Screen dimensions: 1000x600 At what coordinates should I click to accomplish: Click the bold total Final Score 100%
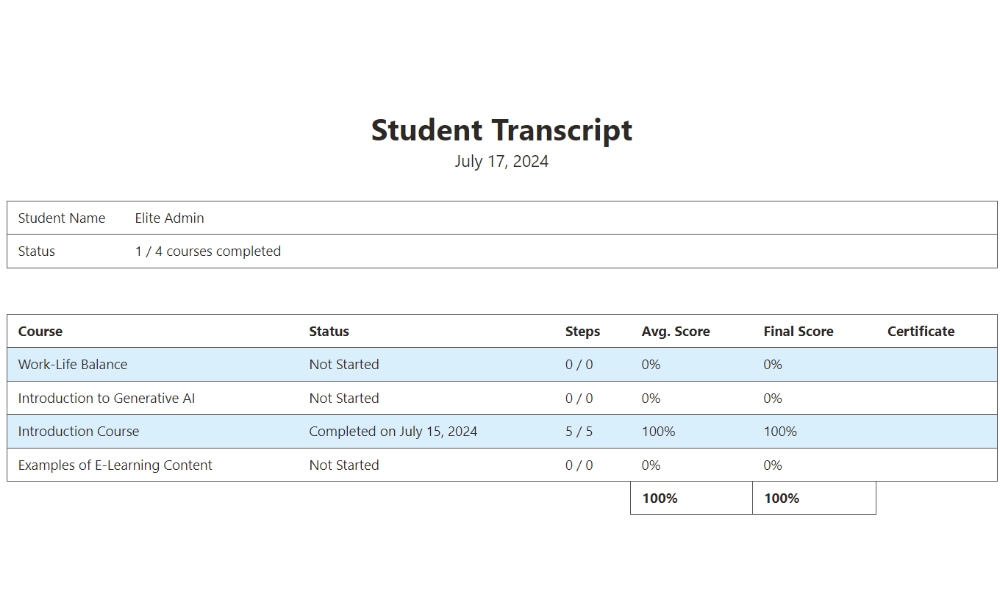pyautogui.click(x=781, y=498)
